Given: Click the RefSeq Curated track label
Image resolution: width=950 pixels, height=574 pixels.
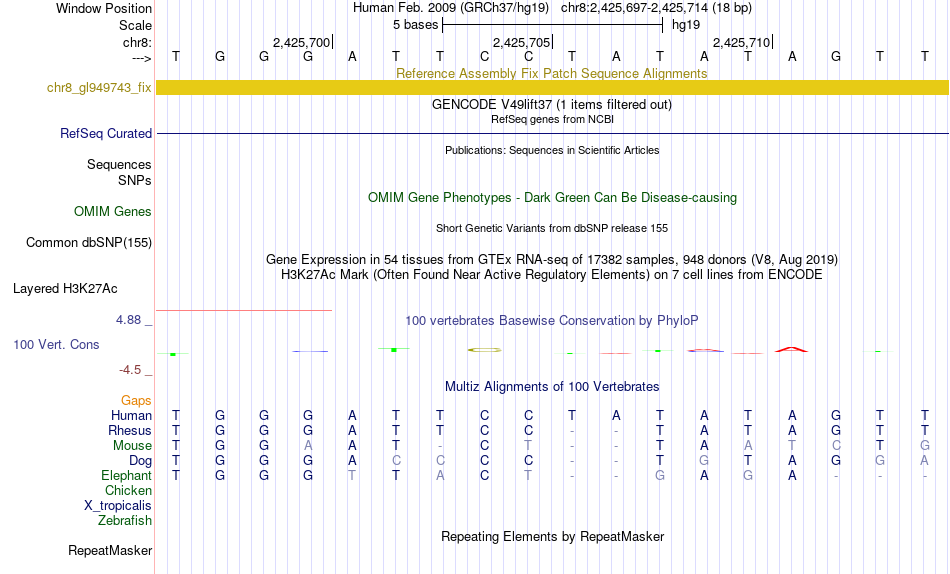Looking at the screenshot, I should point(105,133).
